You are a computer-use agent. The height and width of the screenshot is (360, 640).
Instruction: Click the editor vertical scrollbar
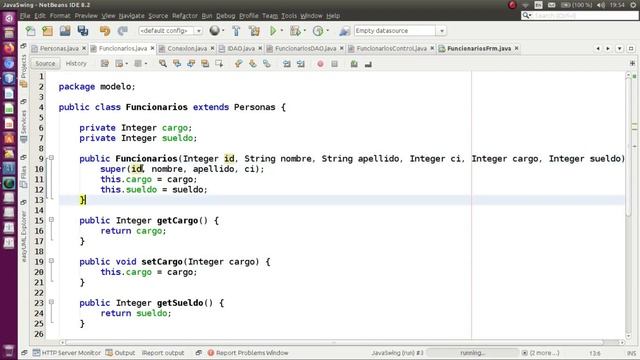coord(629,147)
